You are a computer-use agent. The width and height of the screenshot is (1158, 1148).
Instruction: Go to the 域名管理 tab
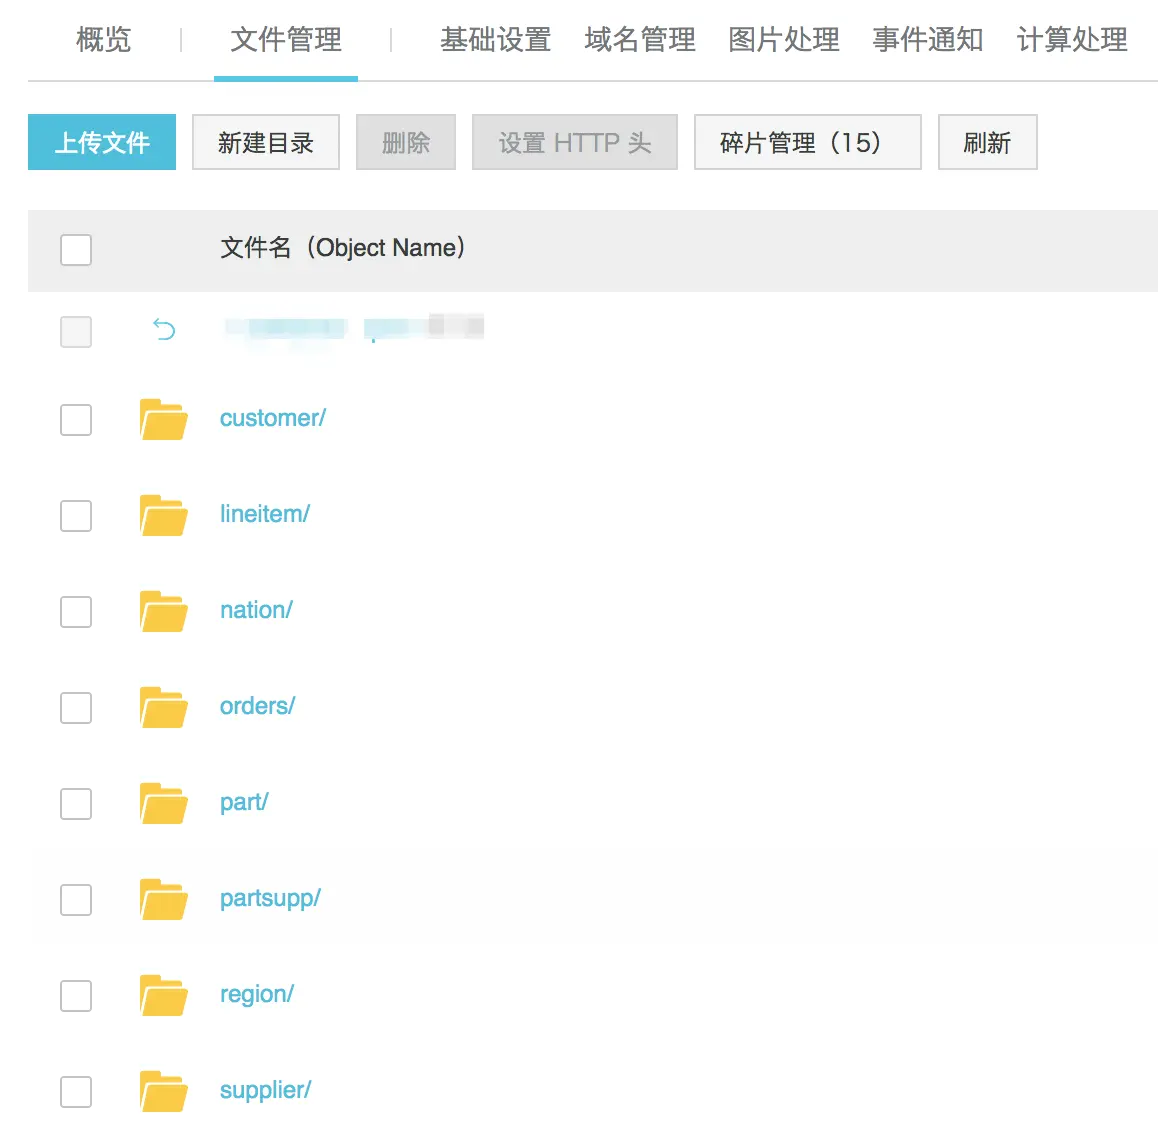[x=640, y=39]
